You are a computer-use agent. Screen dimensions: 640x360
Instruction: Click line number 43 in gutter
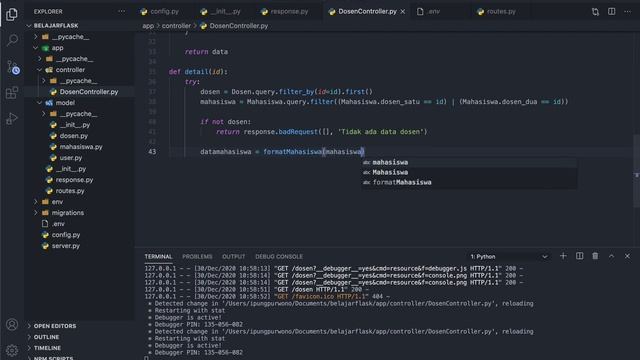click(152, 151)
